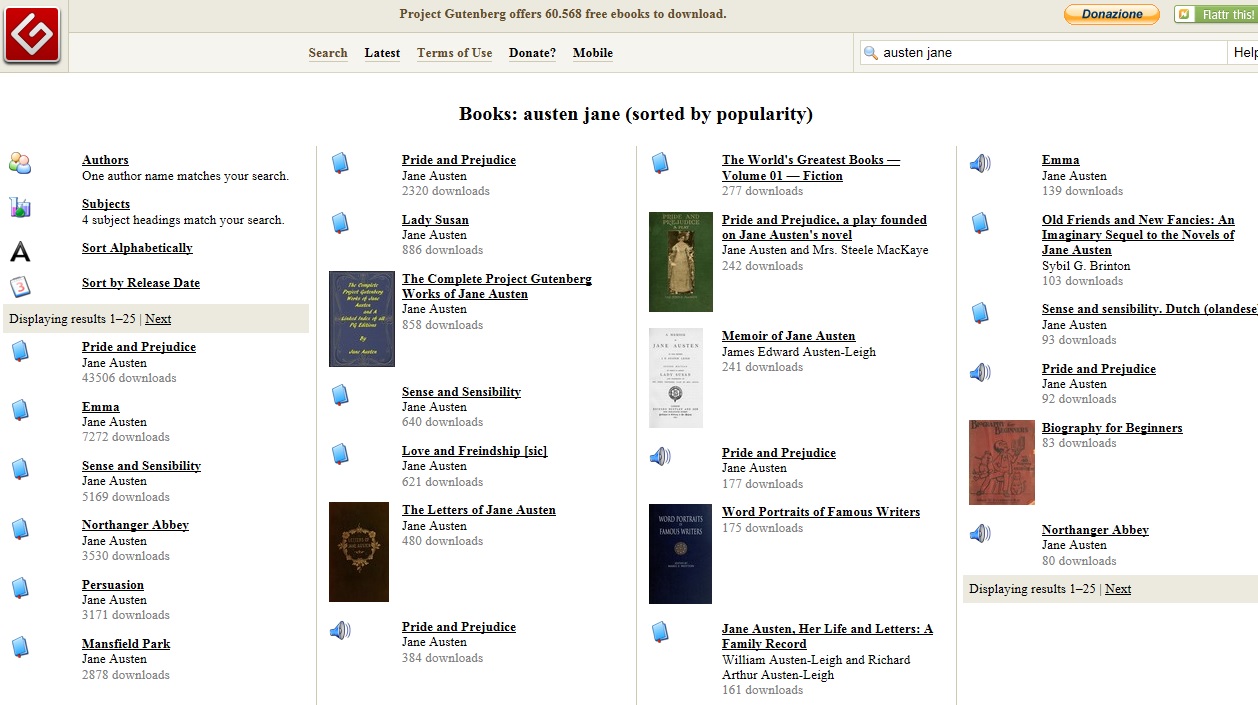Click the Sort by Release Date calendar icon
Viewport: 1258px width, 705px height.
(20, 286)
